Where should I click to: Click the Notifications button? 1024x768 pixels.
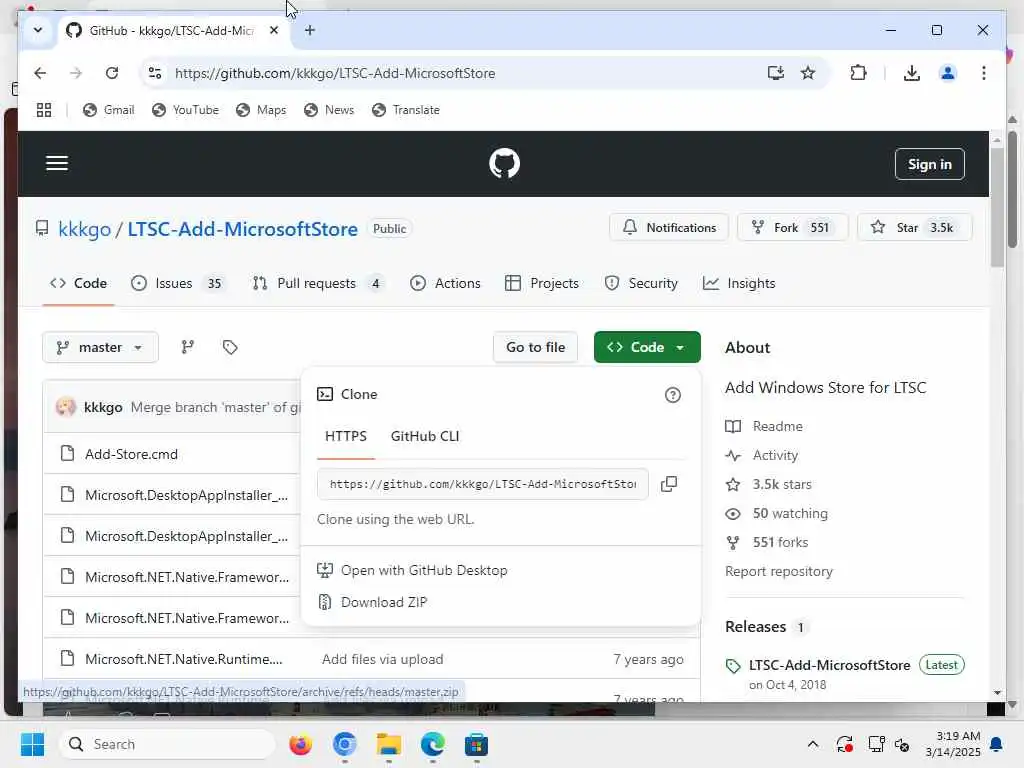(669, 227)
